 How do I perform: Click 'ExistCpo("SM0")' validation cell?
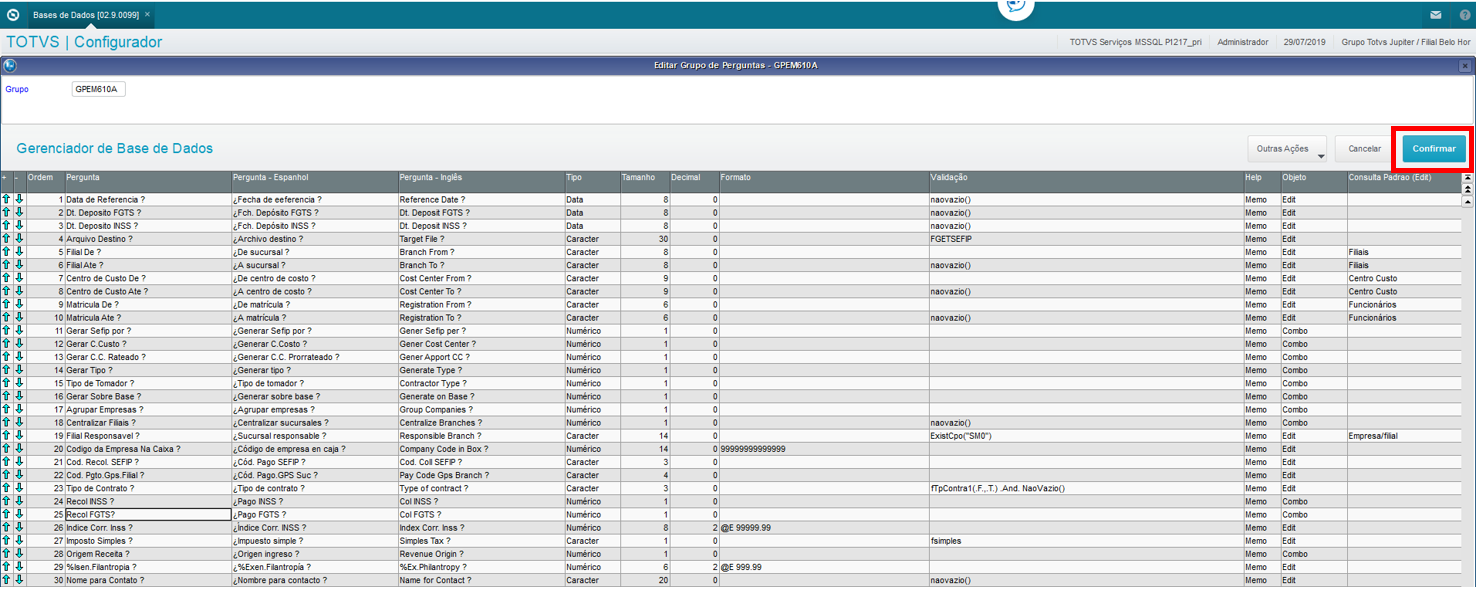[x=1085, y=436]
